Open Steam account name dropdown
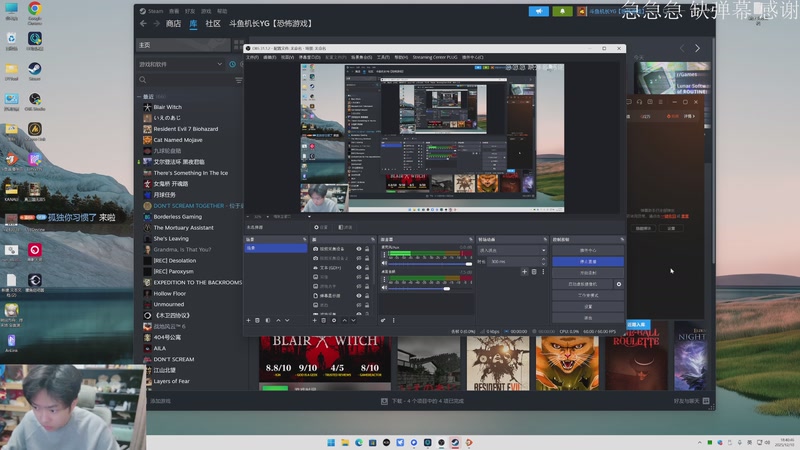 (x=607, y=12)
